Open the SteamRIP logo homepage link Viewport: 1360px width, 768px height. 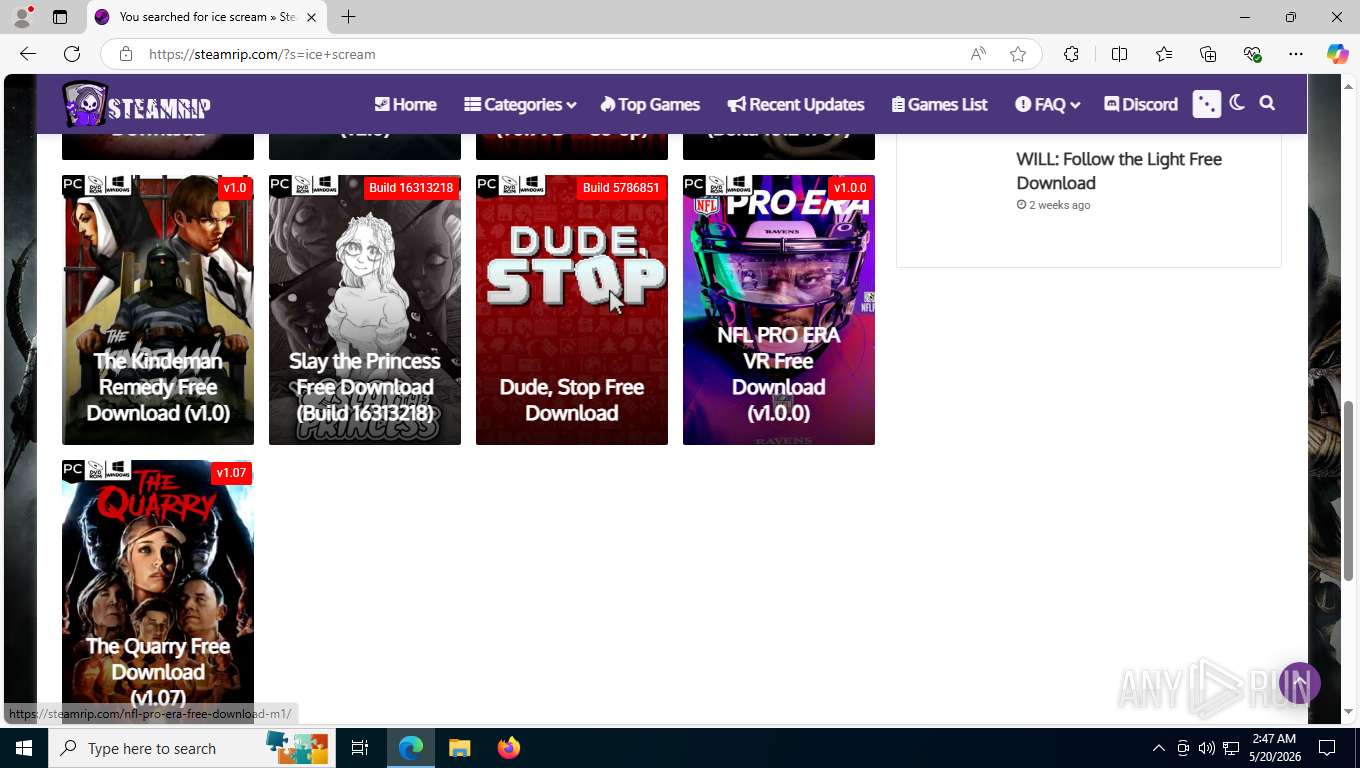click(137, 104)
